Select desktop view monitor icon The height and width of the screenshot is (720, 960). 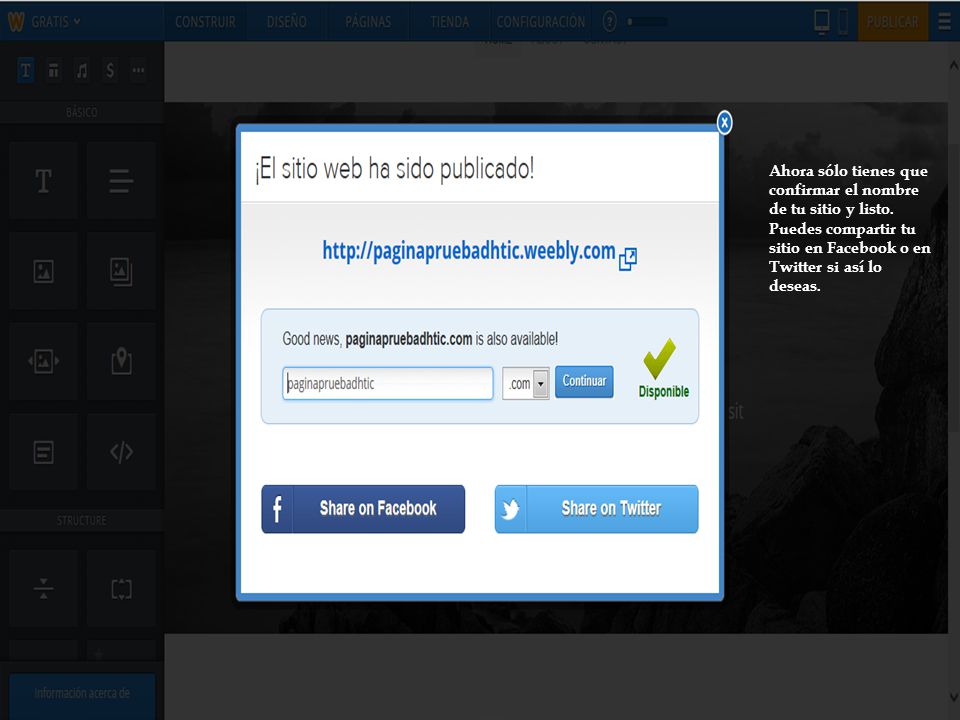click(x=822, y=21)
